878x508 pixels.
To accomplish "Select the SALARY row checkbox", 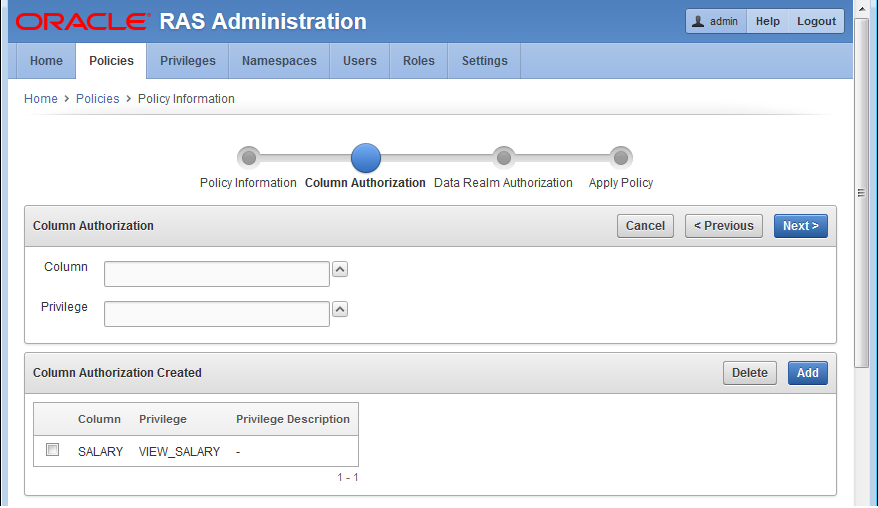I will coord(53,450).
